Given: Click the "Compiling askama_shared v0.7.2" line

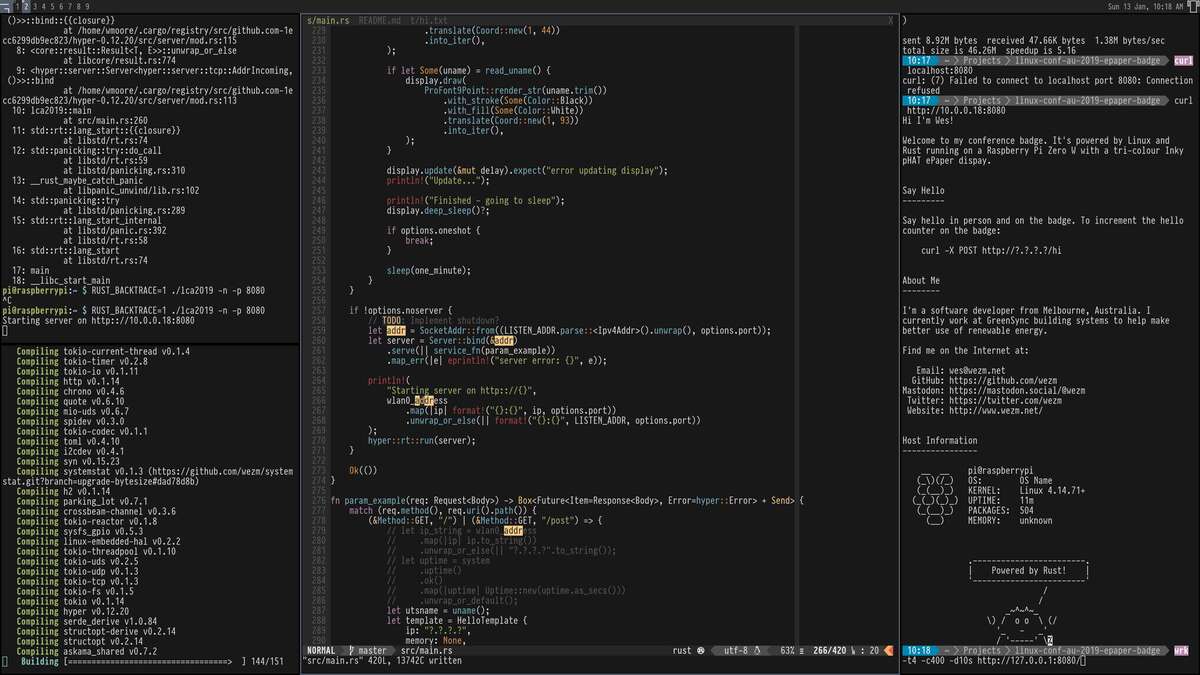Looking at the screenshot, I should point(86,651).
